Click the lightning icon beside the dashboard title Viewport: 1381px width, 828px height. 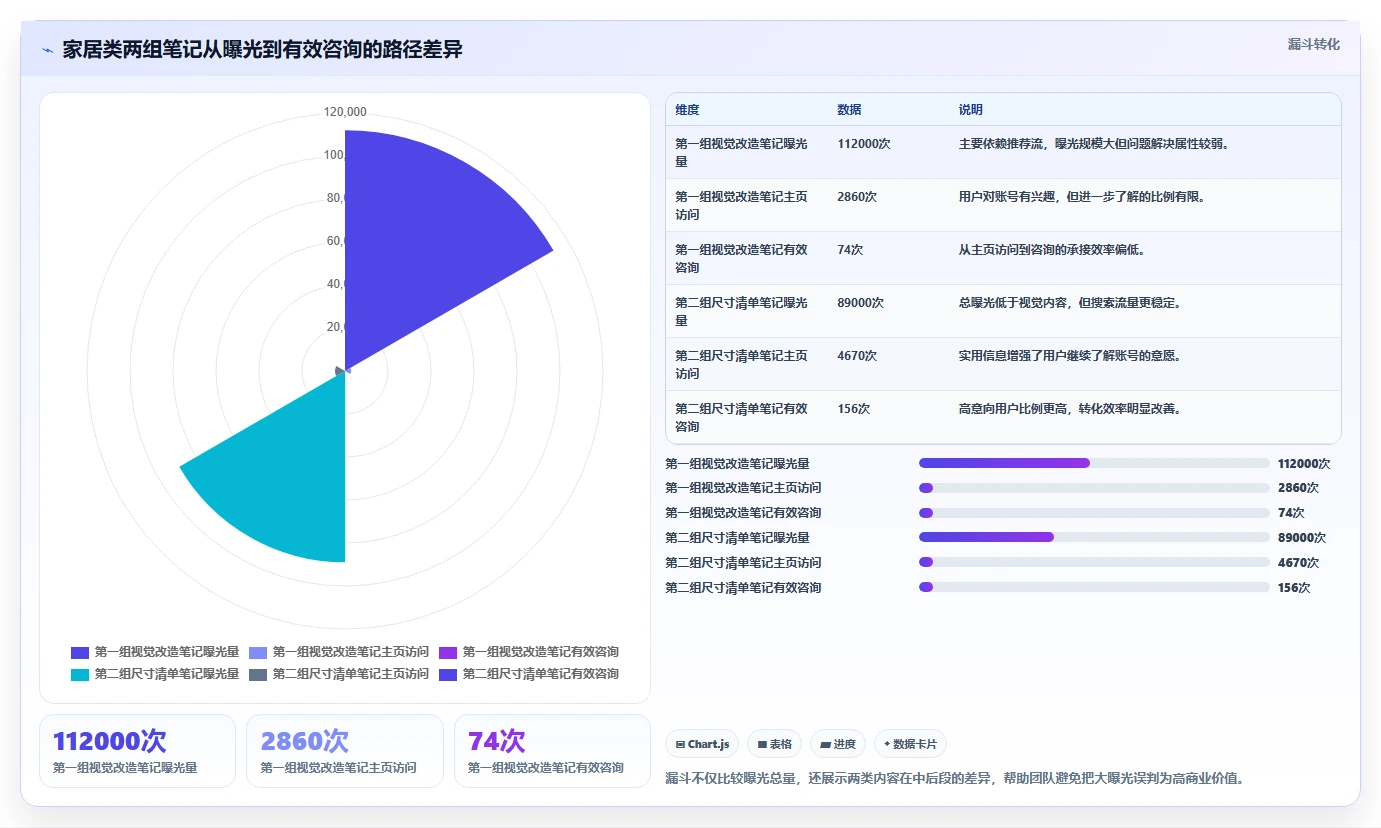48,50
